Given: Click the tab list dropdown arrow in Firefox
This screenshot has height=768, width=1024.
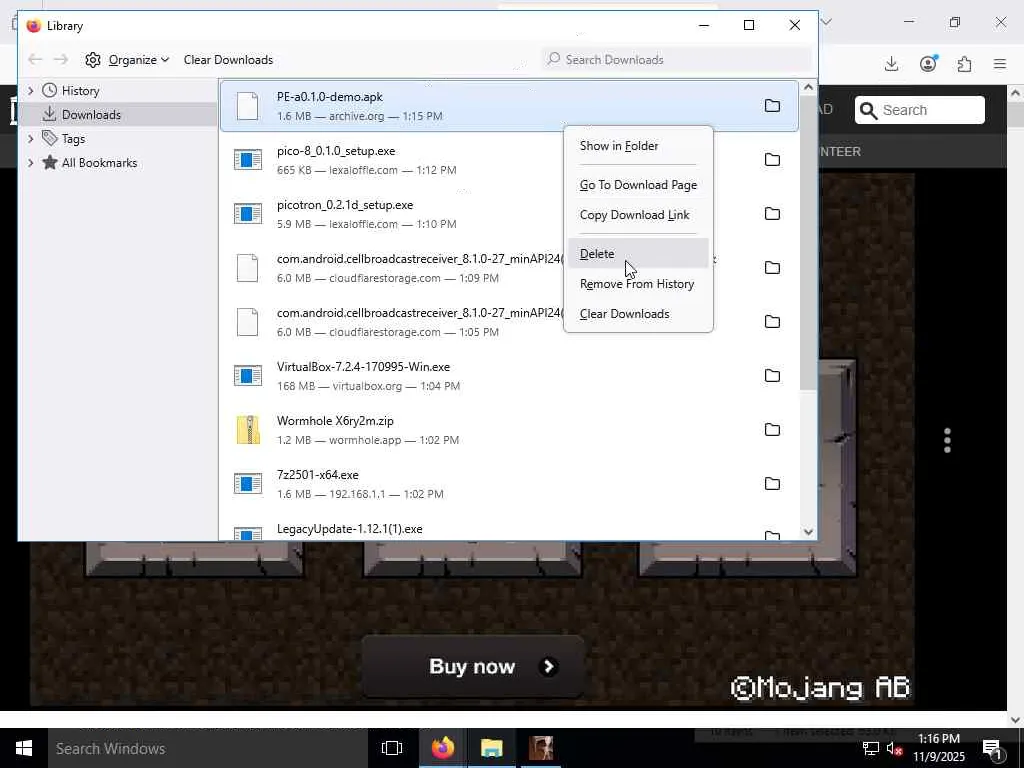Looking at the screenshot, I should (826, 22).
